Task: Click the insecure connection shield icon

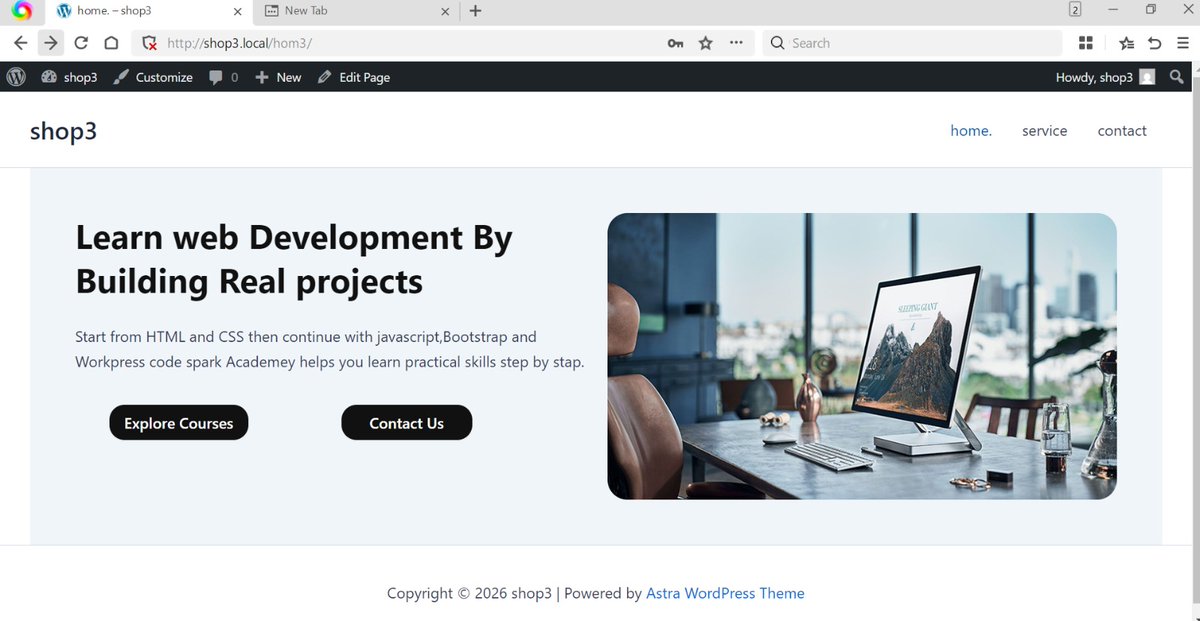Action: [x=150, y=43]
